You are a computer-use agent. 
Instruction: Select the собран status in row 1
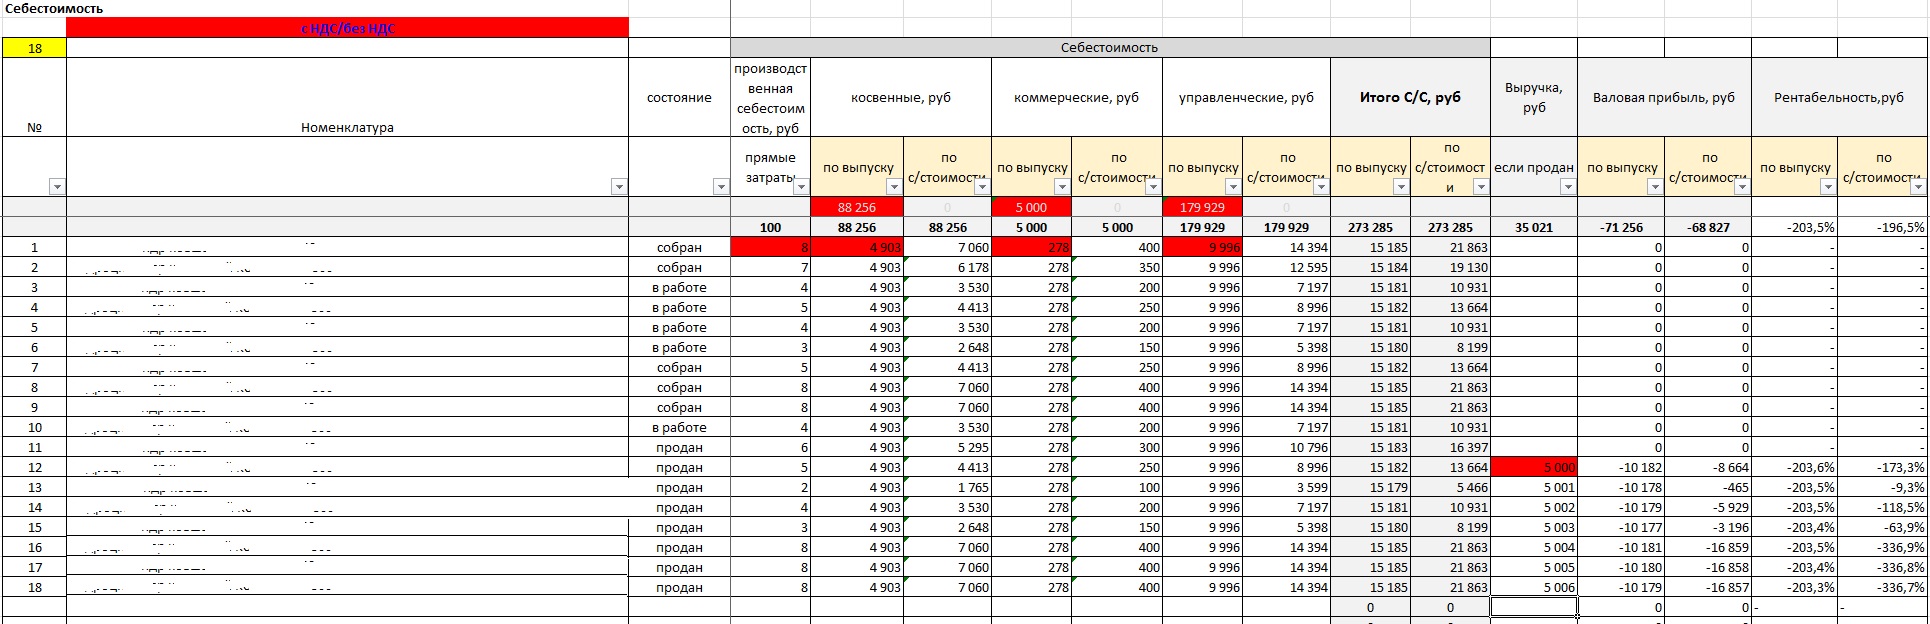point(679,247)
